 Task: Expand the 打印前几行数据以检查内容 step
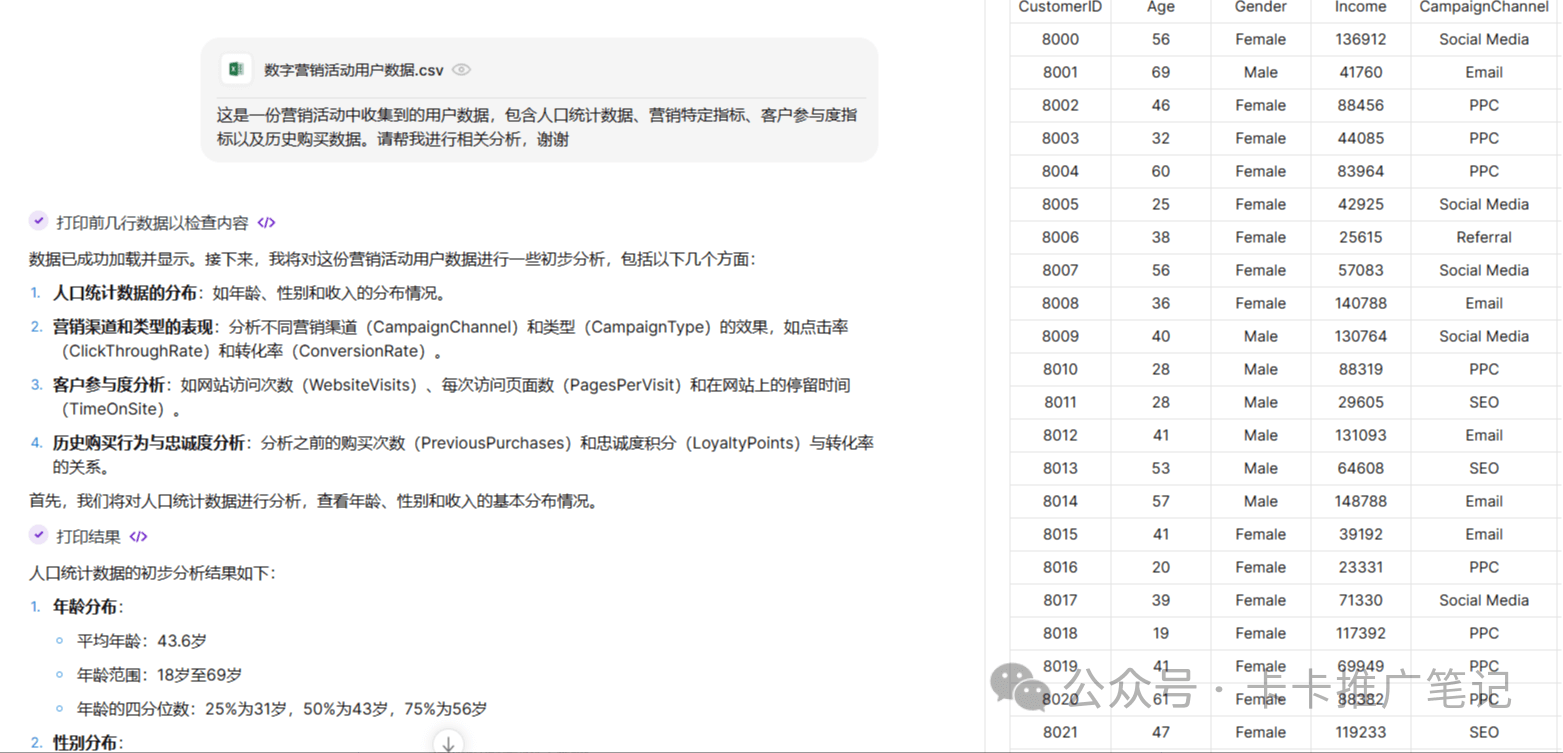pyautogui.click(x=152, y=223)
